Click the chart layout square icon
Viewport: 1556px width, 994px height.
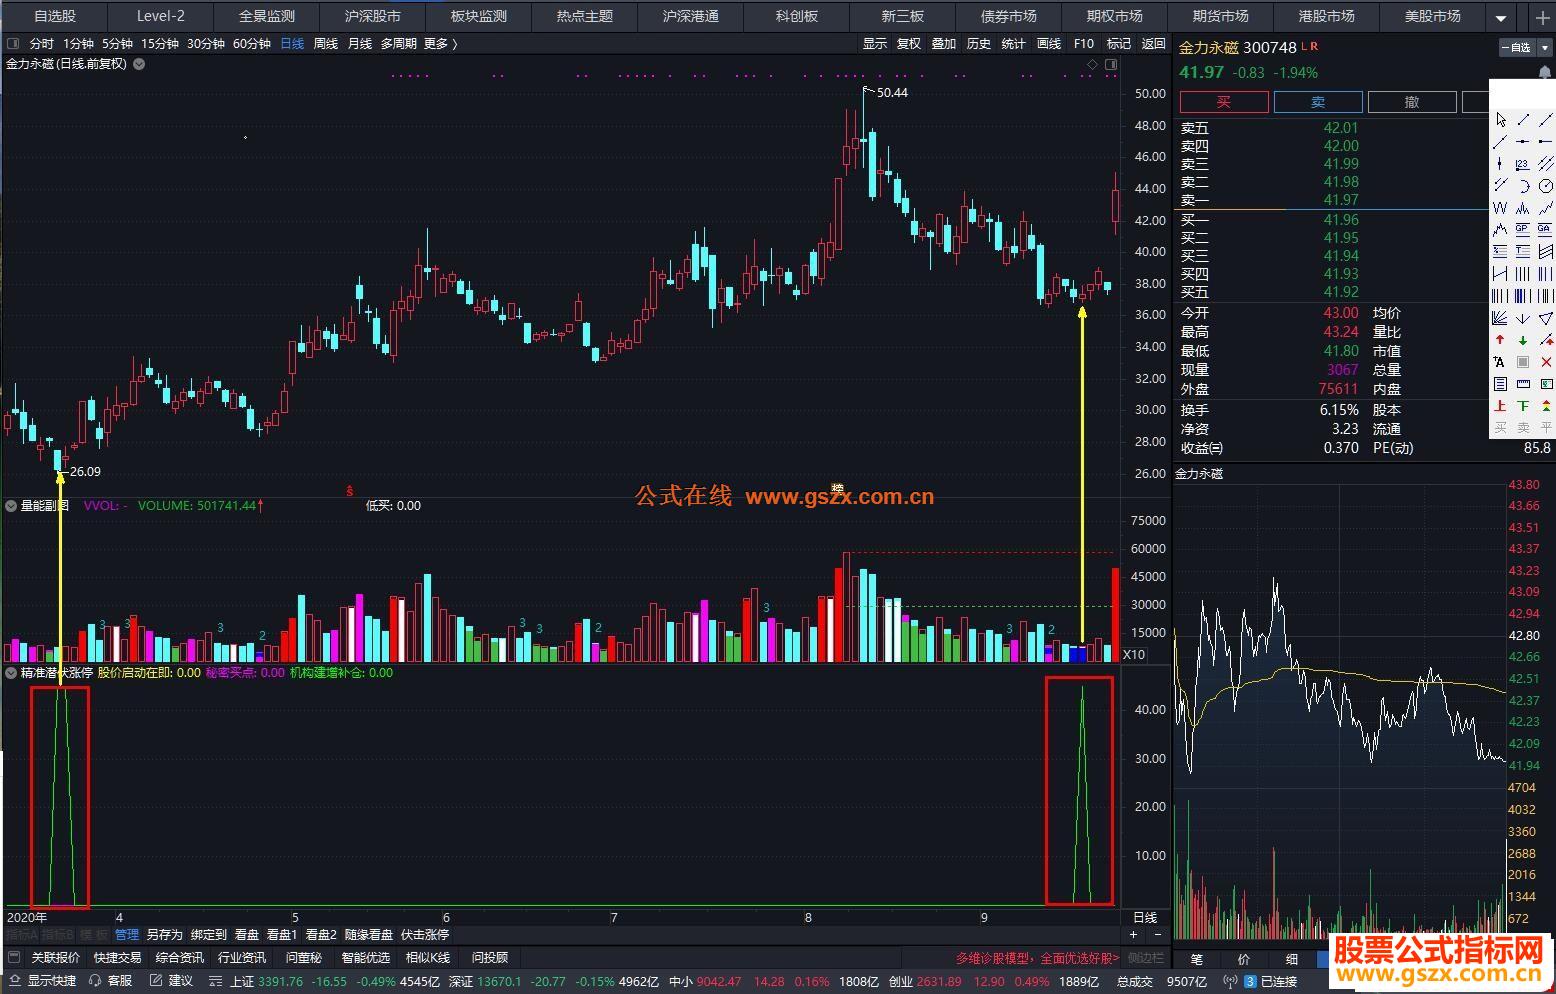pos(1111,64)
